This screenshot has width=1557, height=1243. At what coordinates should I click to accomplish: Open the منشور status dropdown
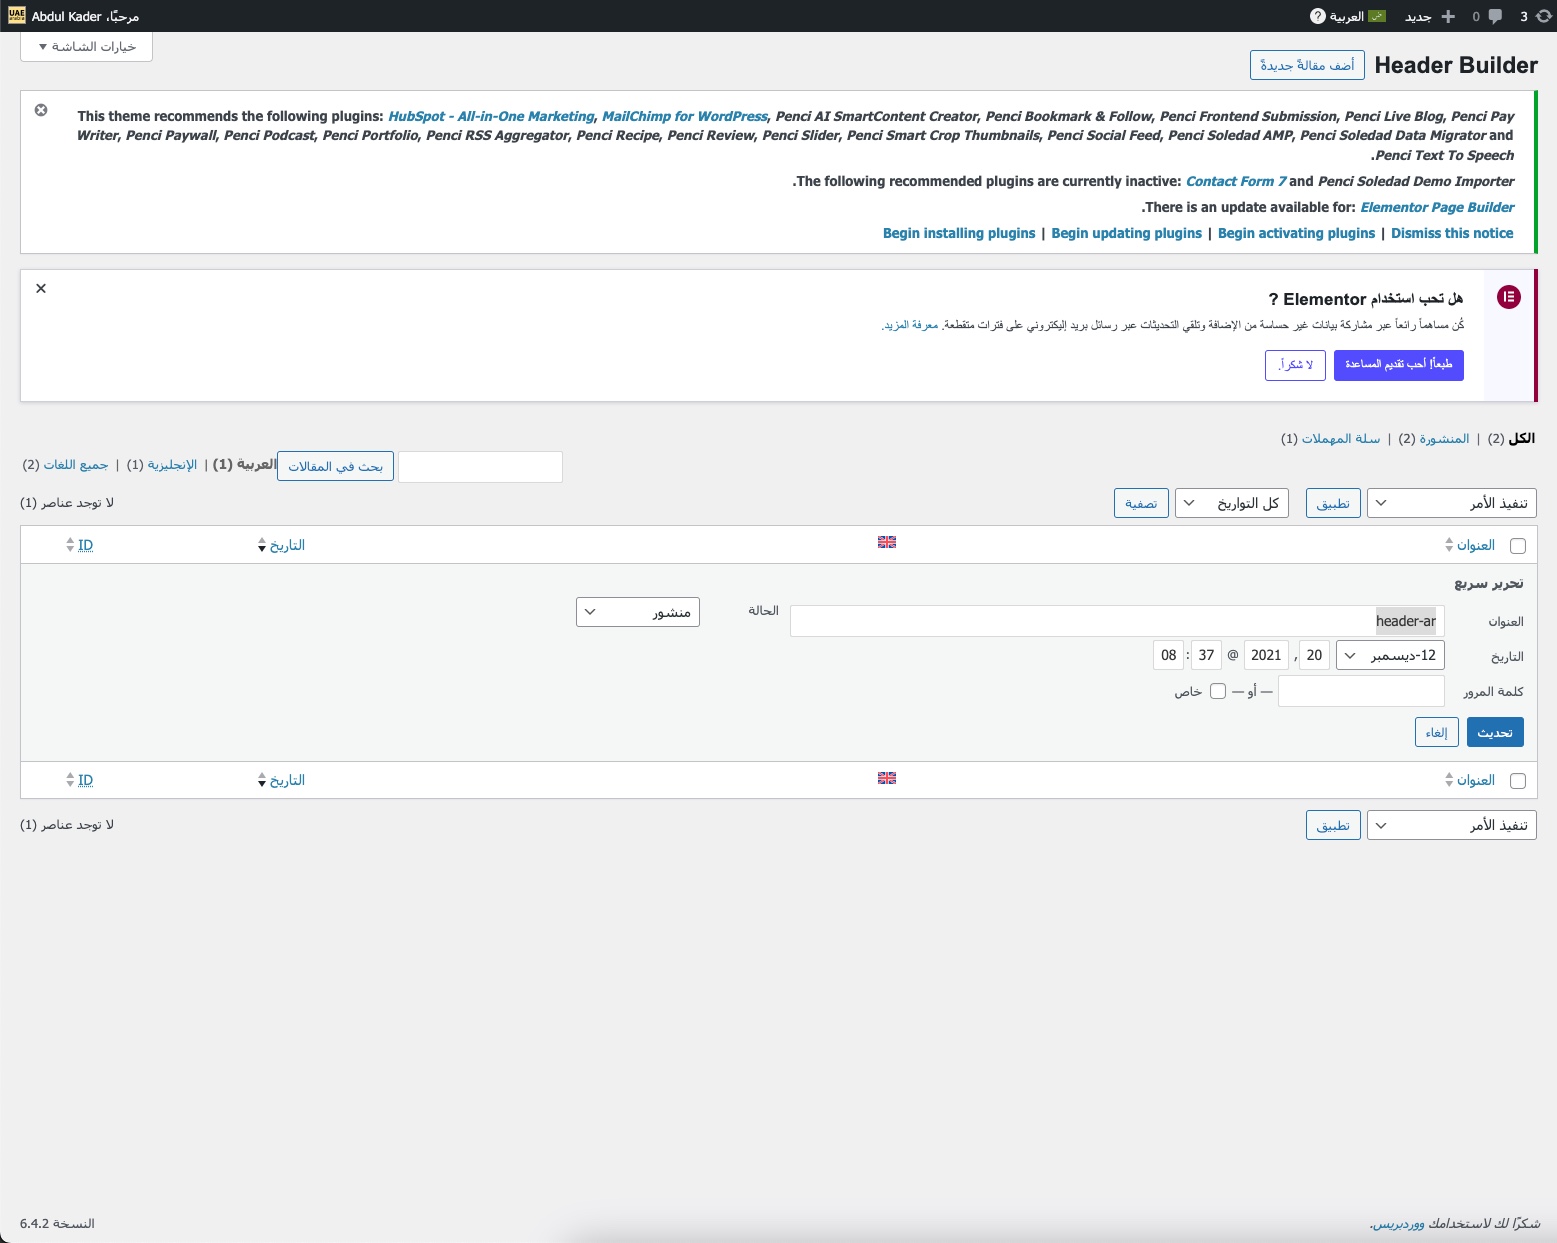pos(638,612)
